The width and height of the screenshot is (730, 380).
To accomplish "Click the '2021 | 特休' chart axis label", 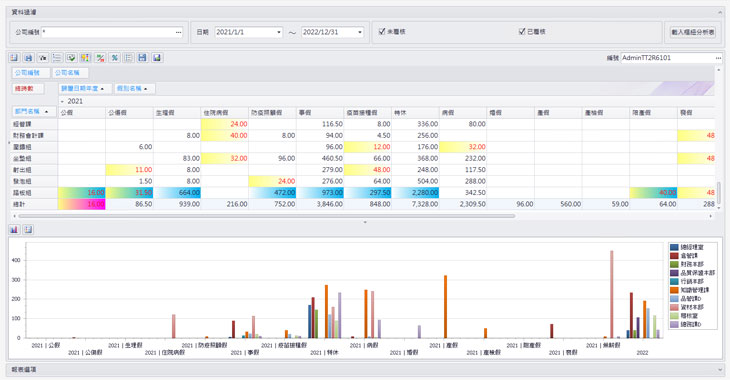I will 324,353.
